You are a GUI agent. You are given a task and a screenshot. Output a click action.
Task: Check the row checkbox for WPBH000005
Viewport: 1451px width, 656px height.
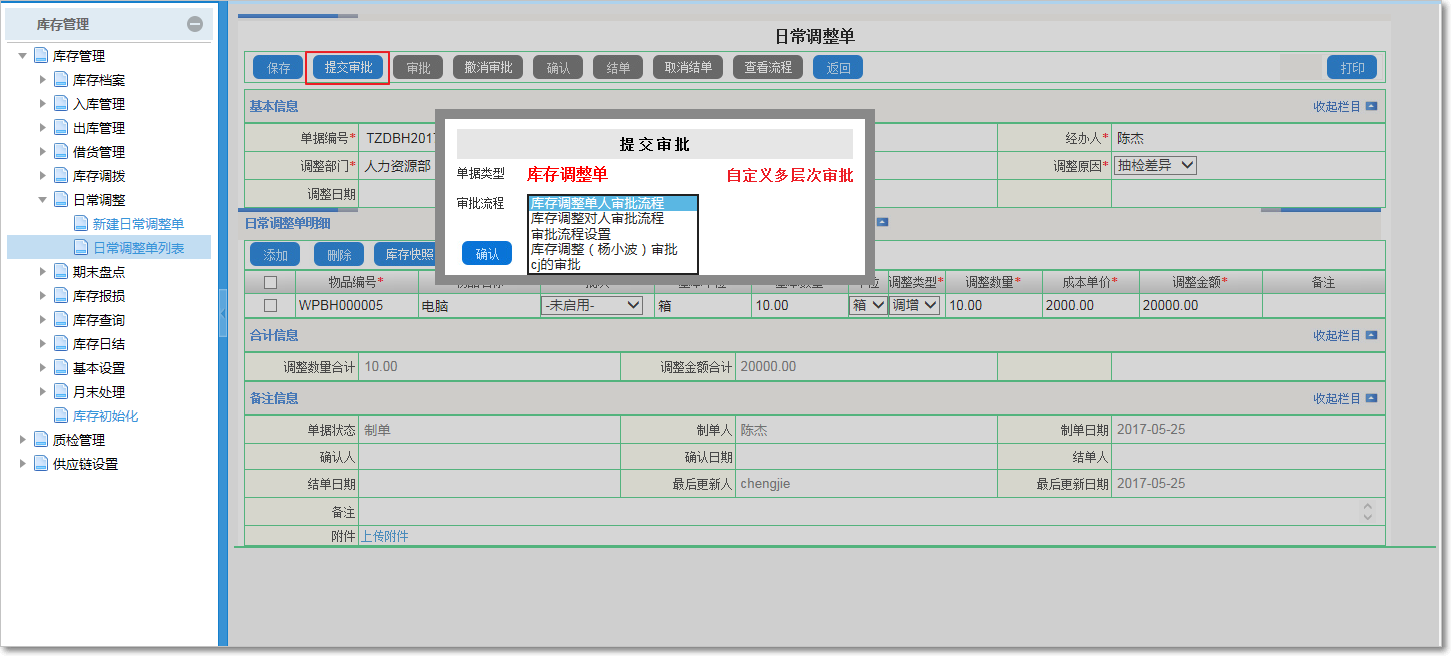270,306
